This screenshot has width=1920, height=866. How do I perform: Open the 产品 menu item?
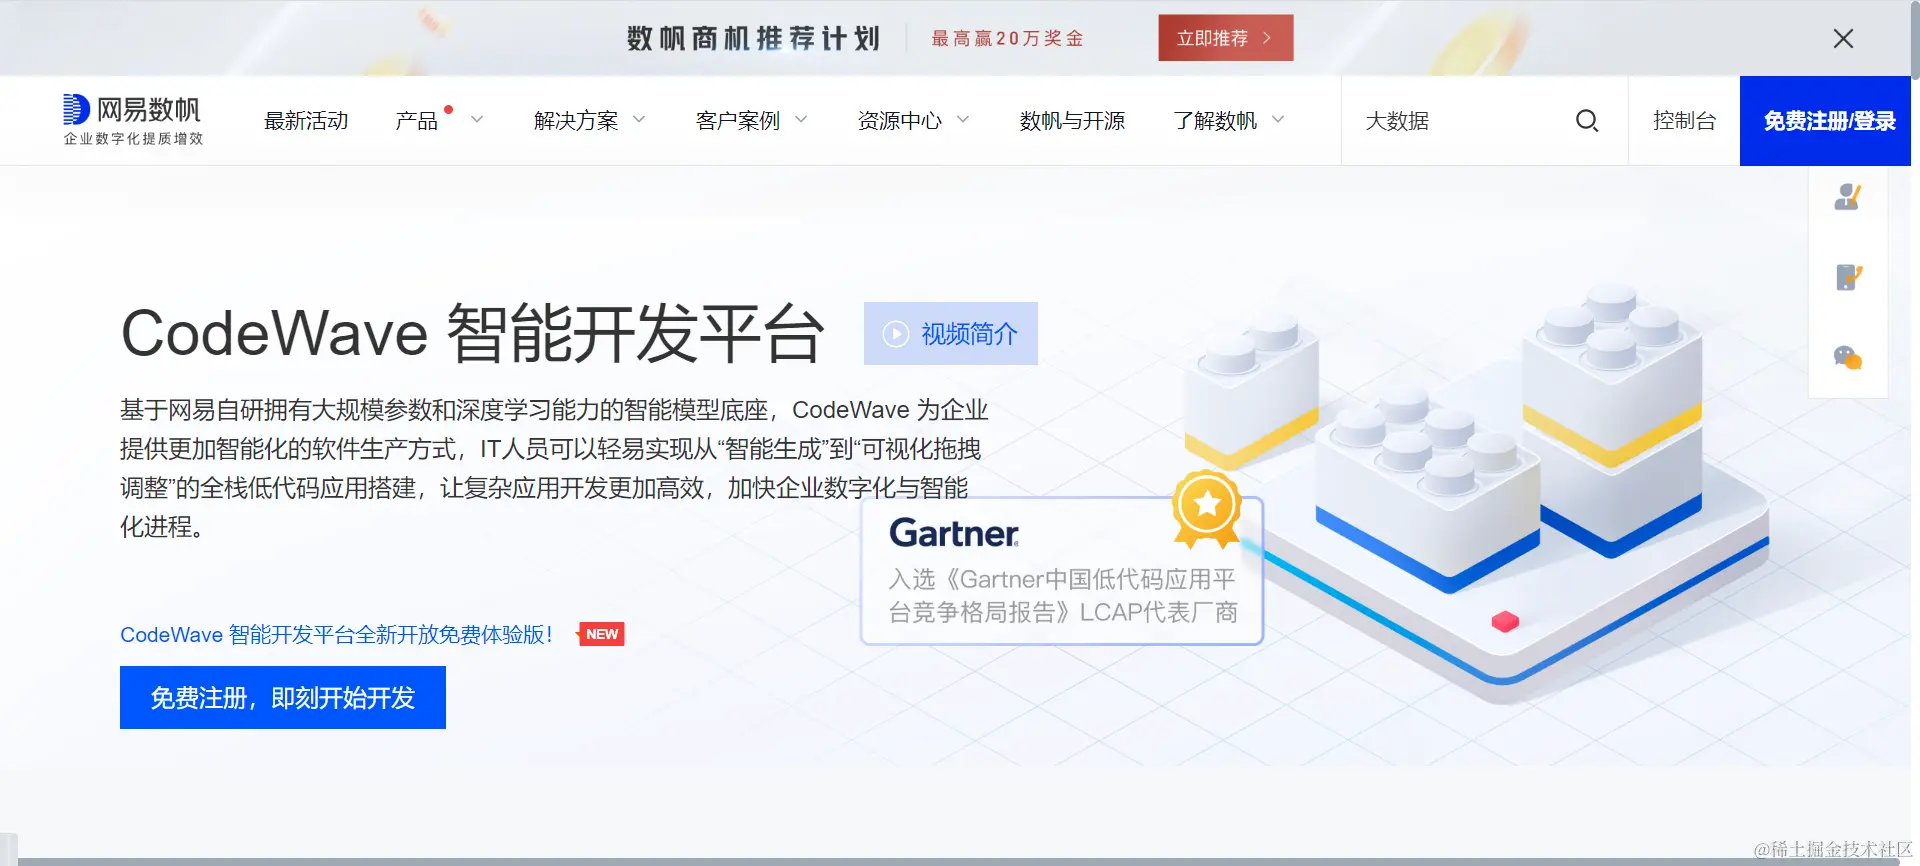tap(417, 121)
